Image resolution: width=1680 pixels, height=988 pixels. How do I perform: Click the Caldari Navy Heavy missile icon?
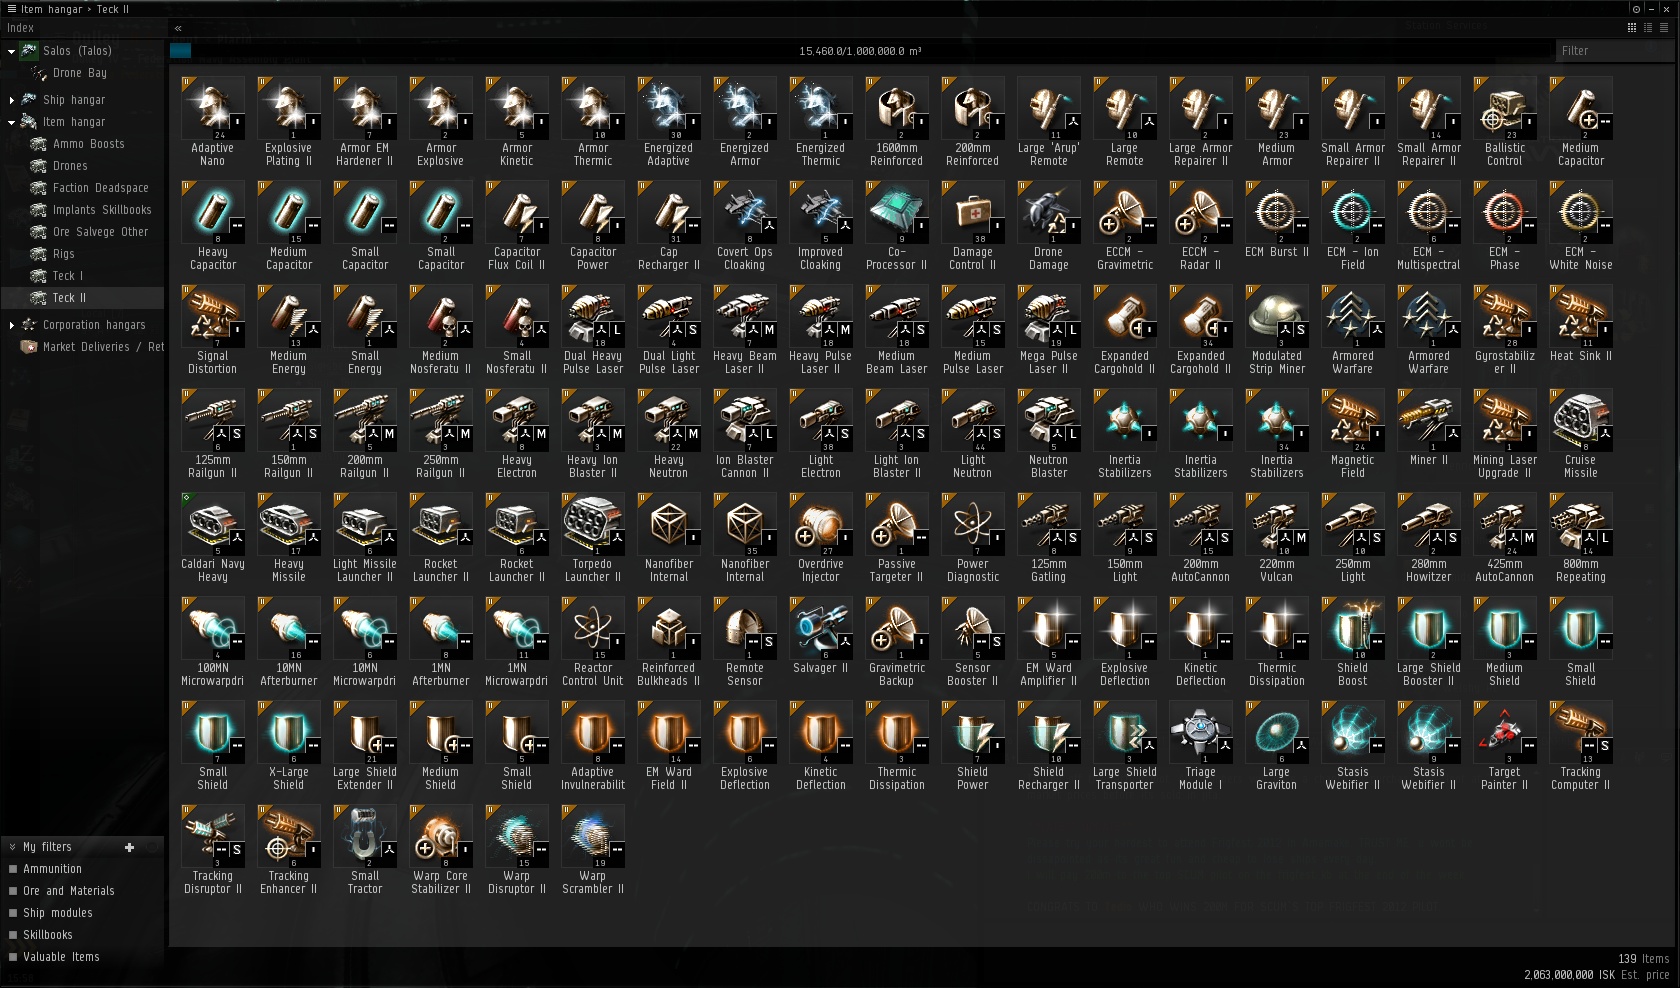213,525
